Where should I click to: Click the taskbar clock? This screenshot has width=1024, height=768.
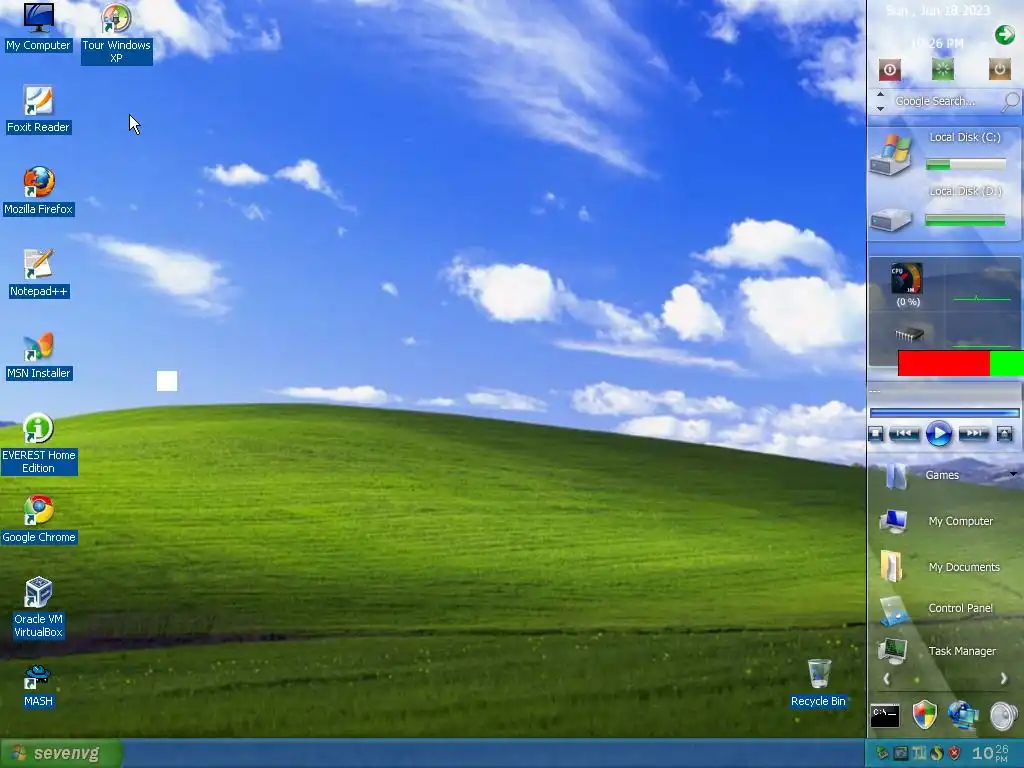[990, 753]
